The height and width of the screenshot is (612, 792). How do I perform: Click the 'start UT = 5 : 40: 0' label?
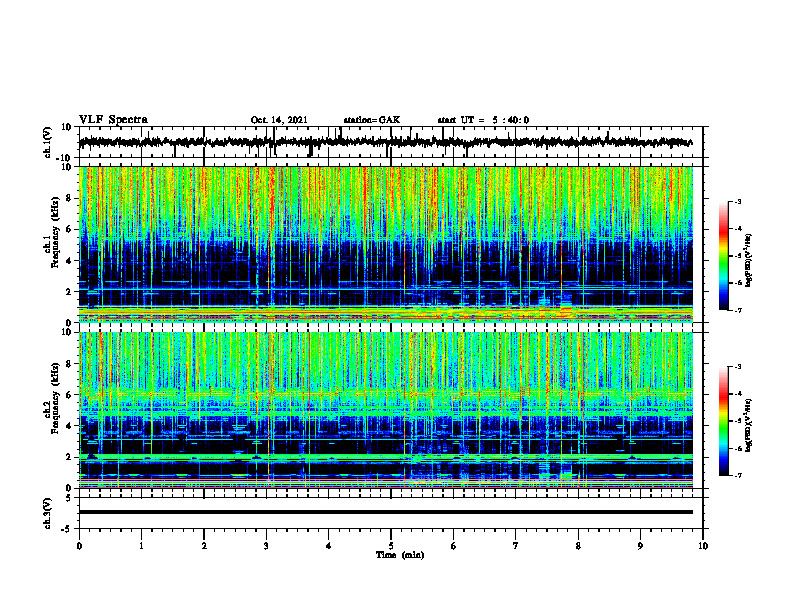483,120
